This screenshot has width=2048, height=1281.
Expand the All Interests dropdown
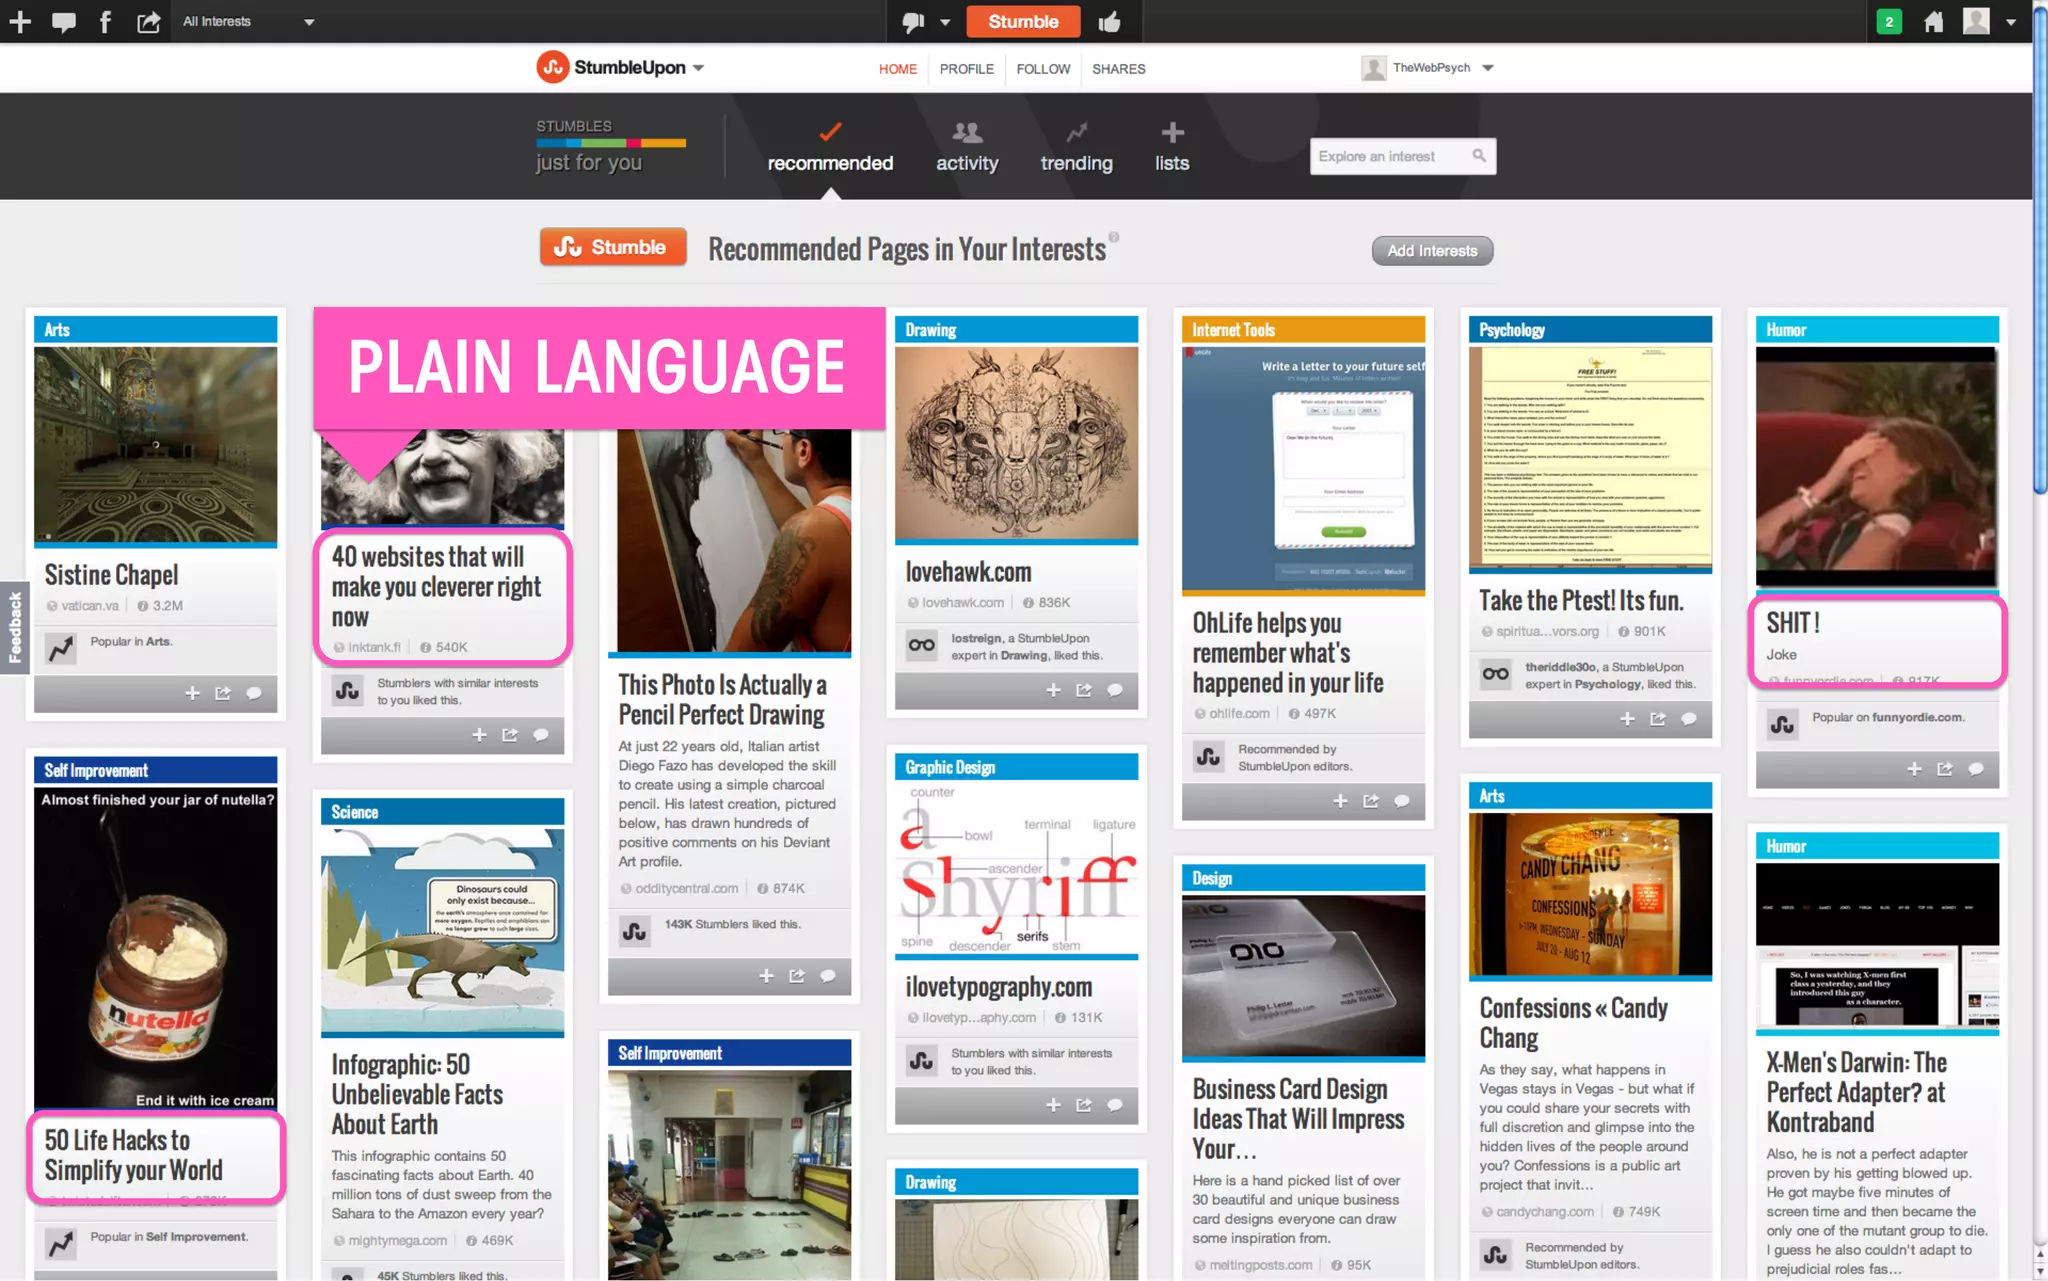point(248,21)
